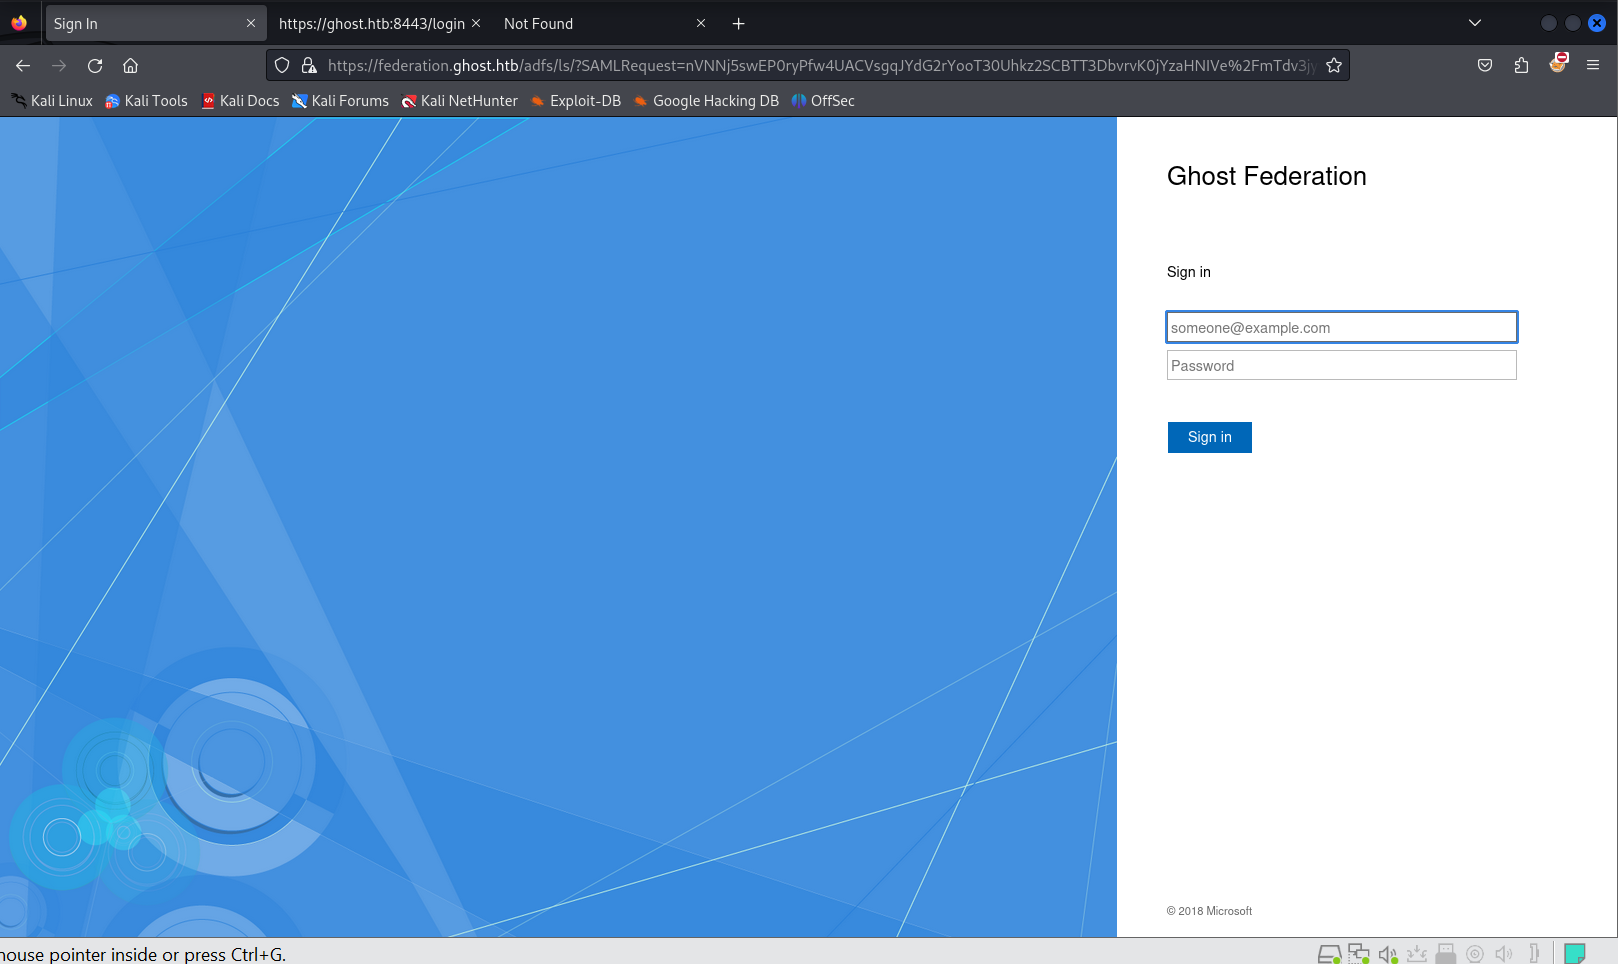This screenshot has width=1618, height=964.
Task: Go back to the previous page
Action: pos(23,66)
